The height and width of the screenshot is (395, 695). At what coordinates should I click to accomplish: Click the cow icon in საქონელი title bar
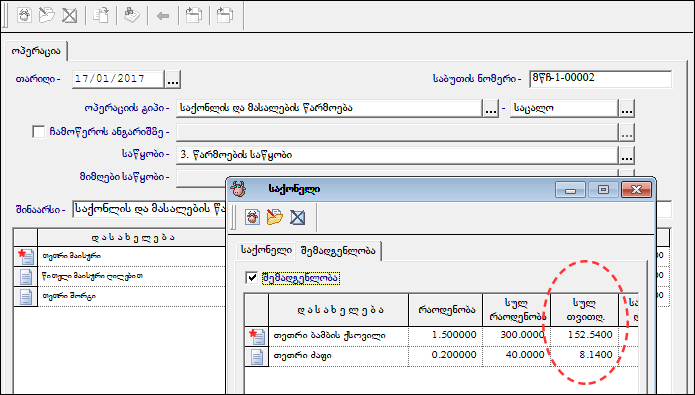238,189
